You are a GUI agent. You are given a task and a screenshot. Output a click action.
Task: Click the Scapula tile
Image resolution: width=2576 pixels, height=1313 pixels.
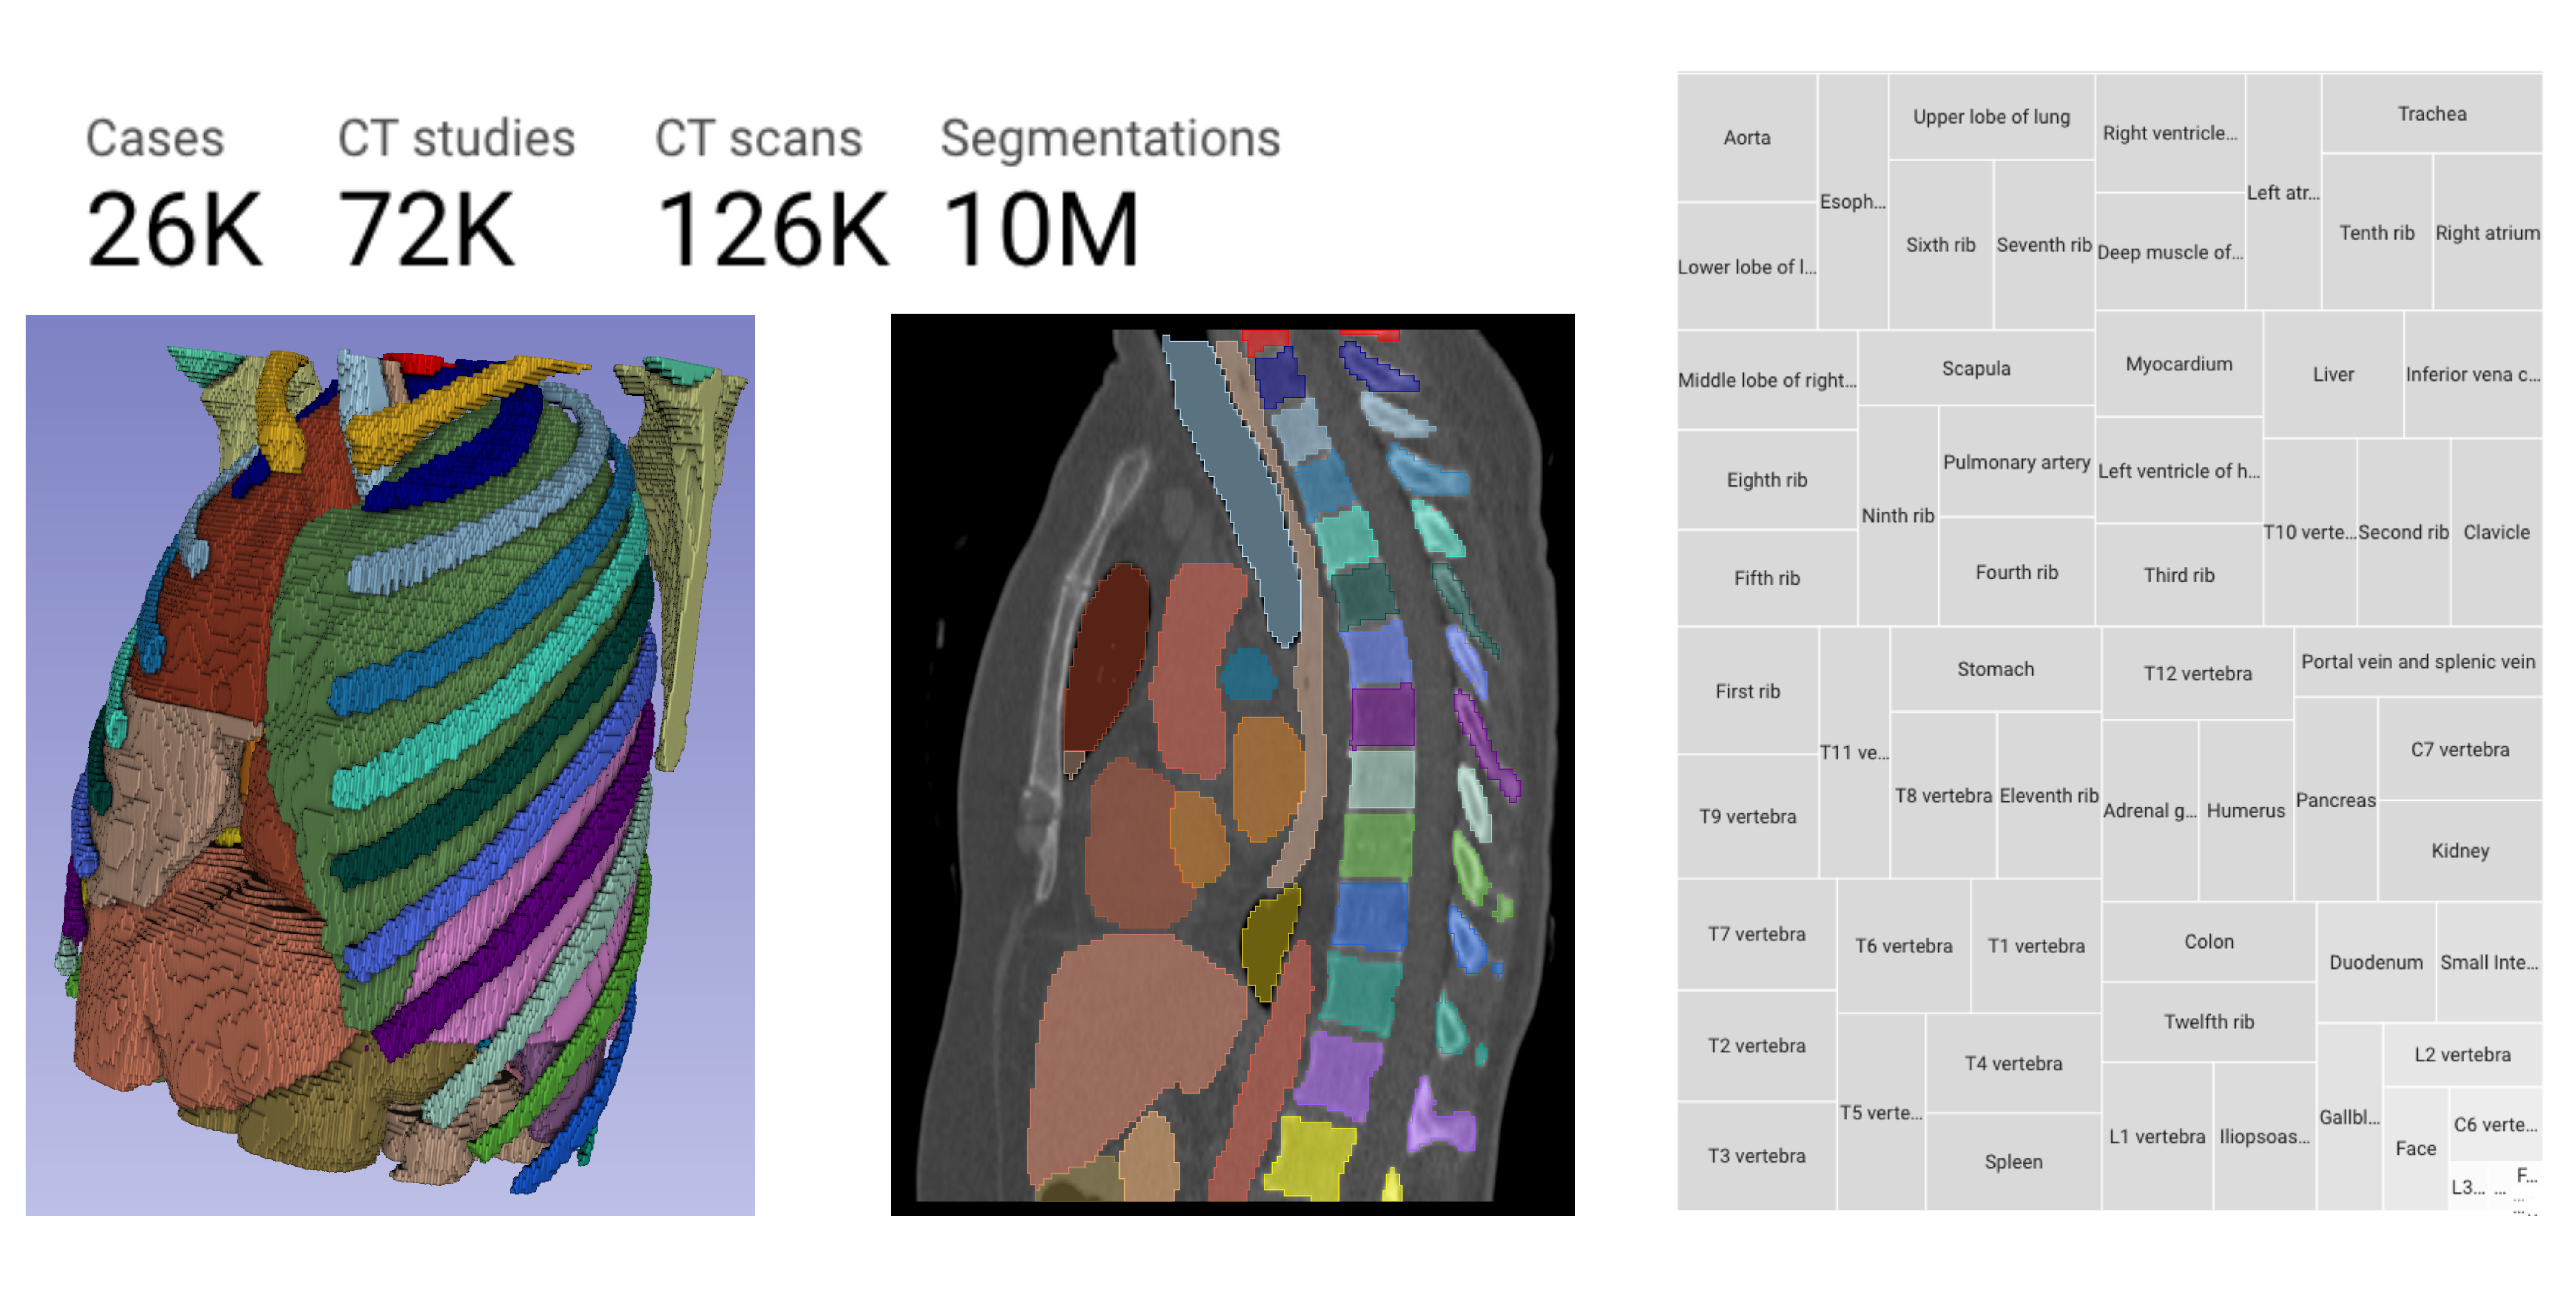click(x=1975, y=368)
